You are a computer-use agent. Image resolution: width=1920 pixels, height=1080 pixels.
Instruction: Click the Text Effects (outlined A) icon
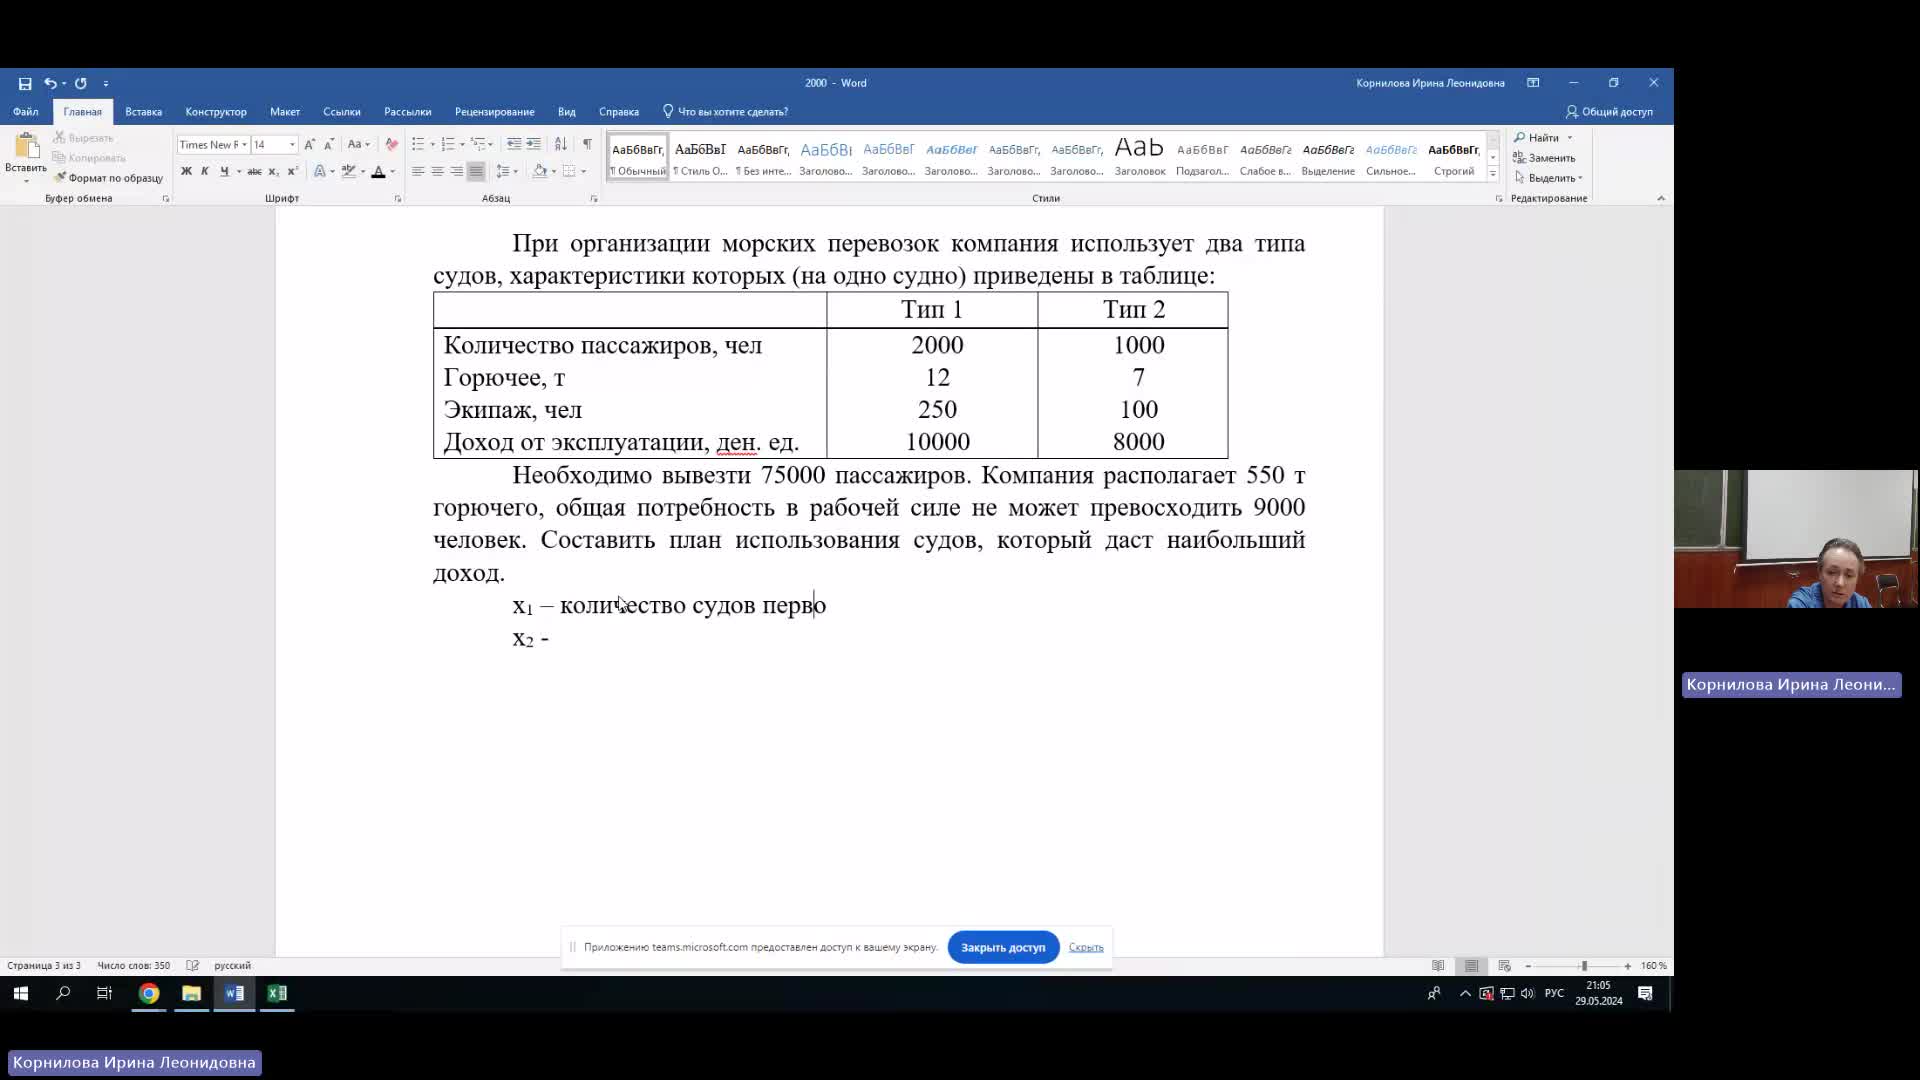pos(319,171)
